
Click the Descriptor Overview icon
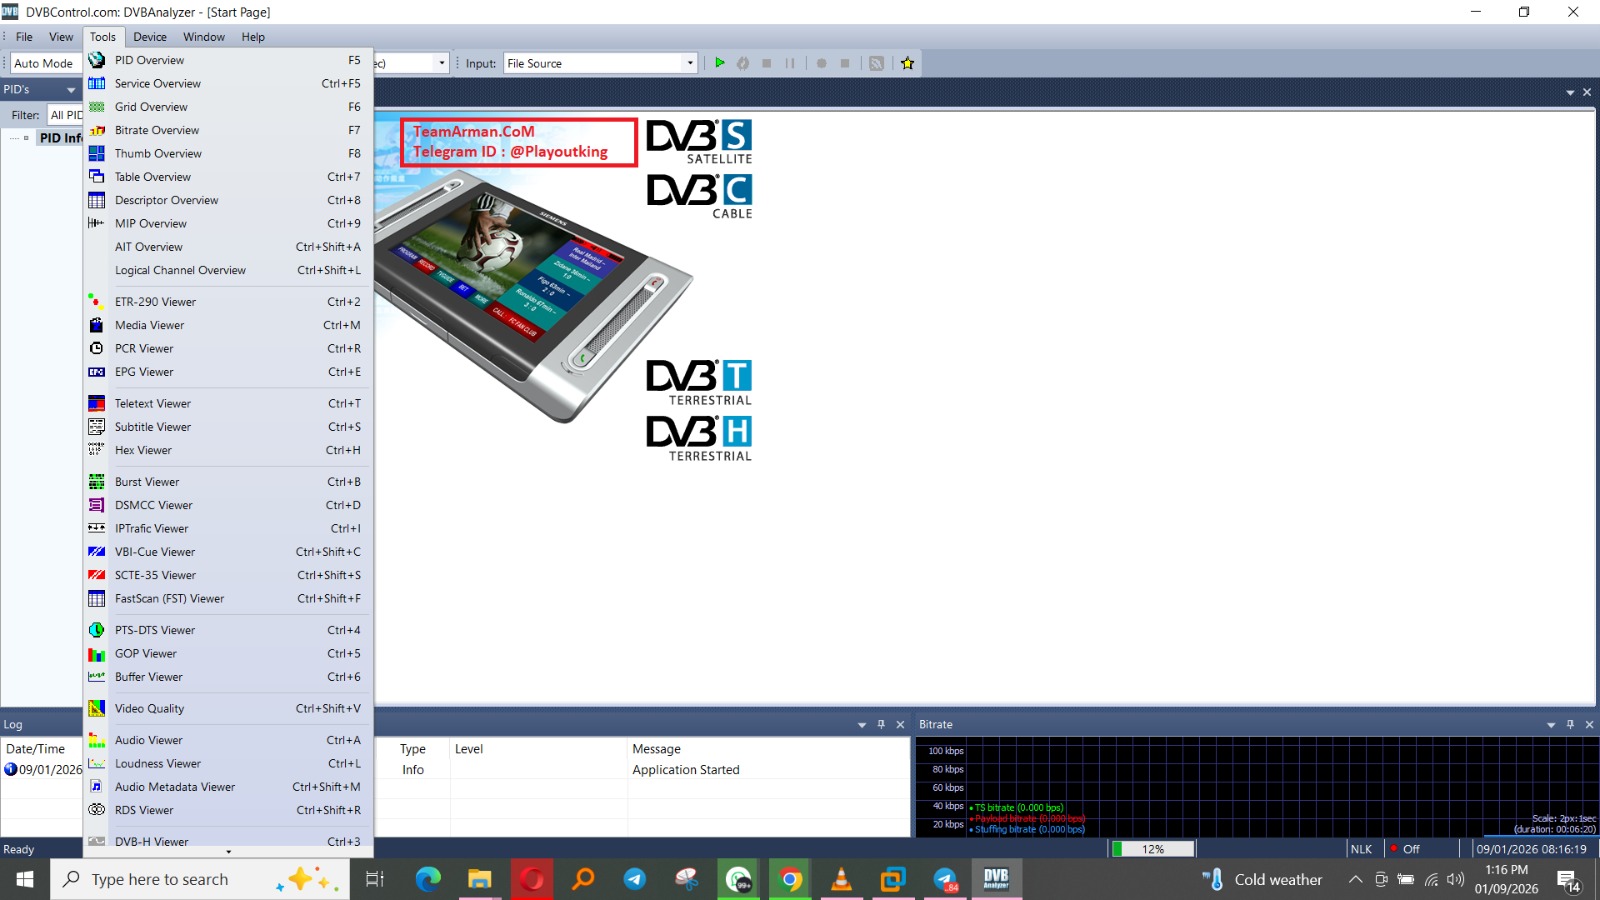pos(97,200)
